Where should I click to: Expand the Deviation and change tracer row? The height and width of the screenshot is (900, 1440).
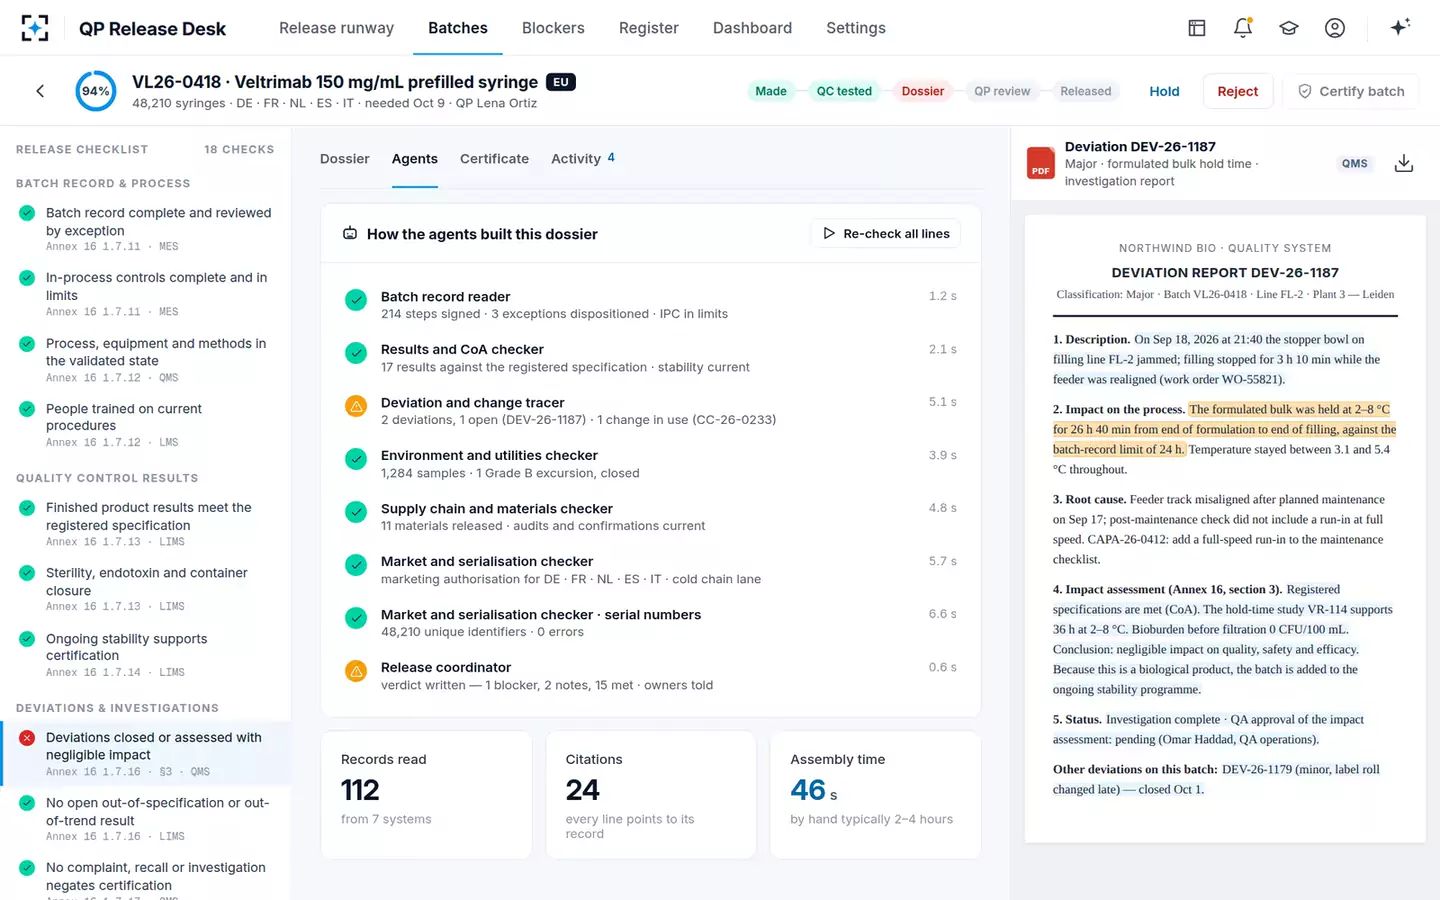pyautogui.click(x=651, y=411)
